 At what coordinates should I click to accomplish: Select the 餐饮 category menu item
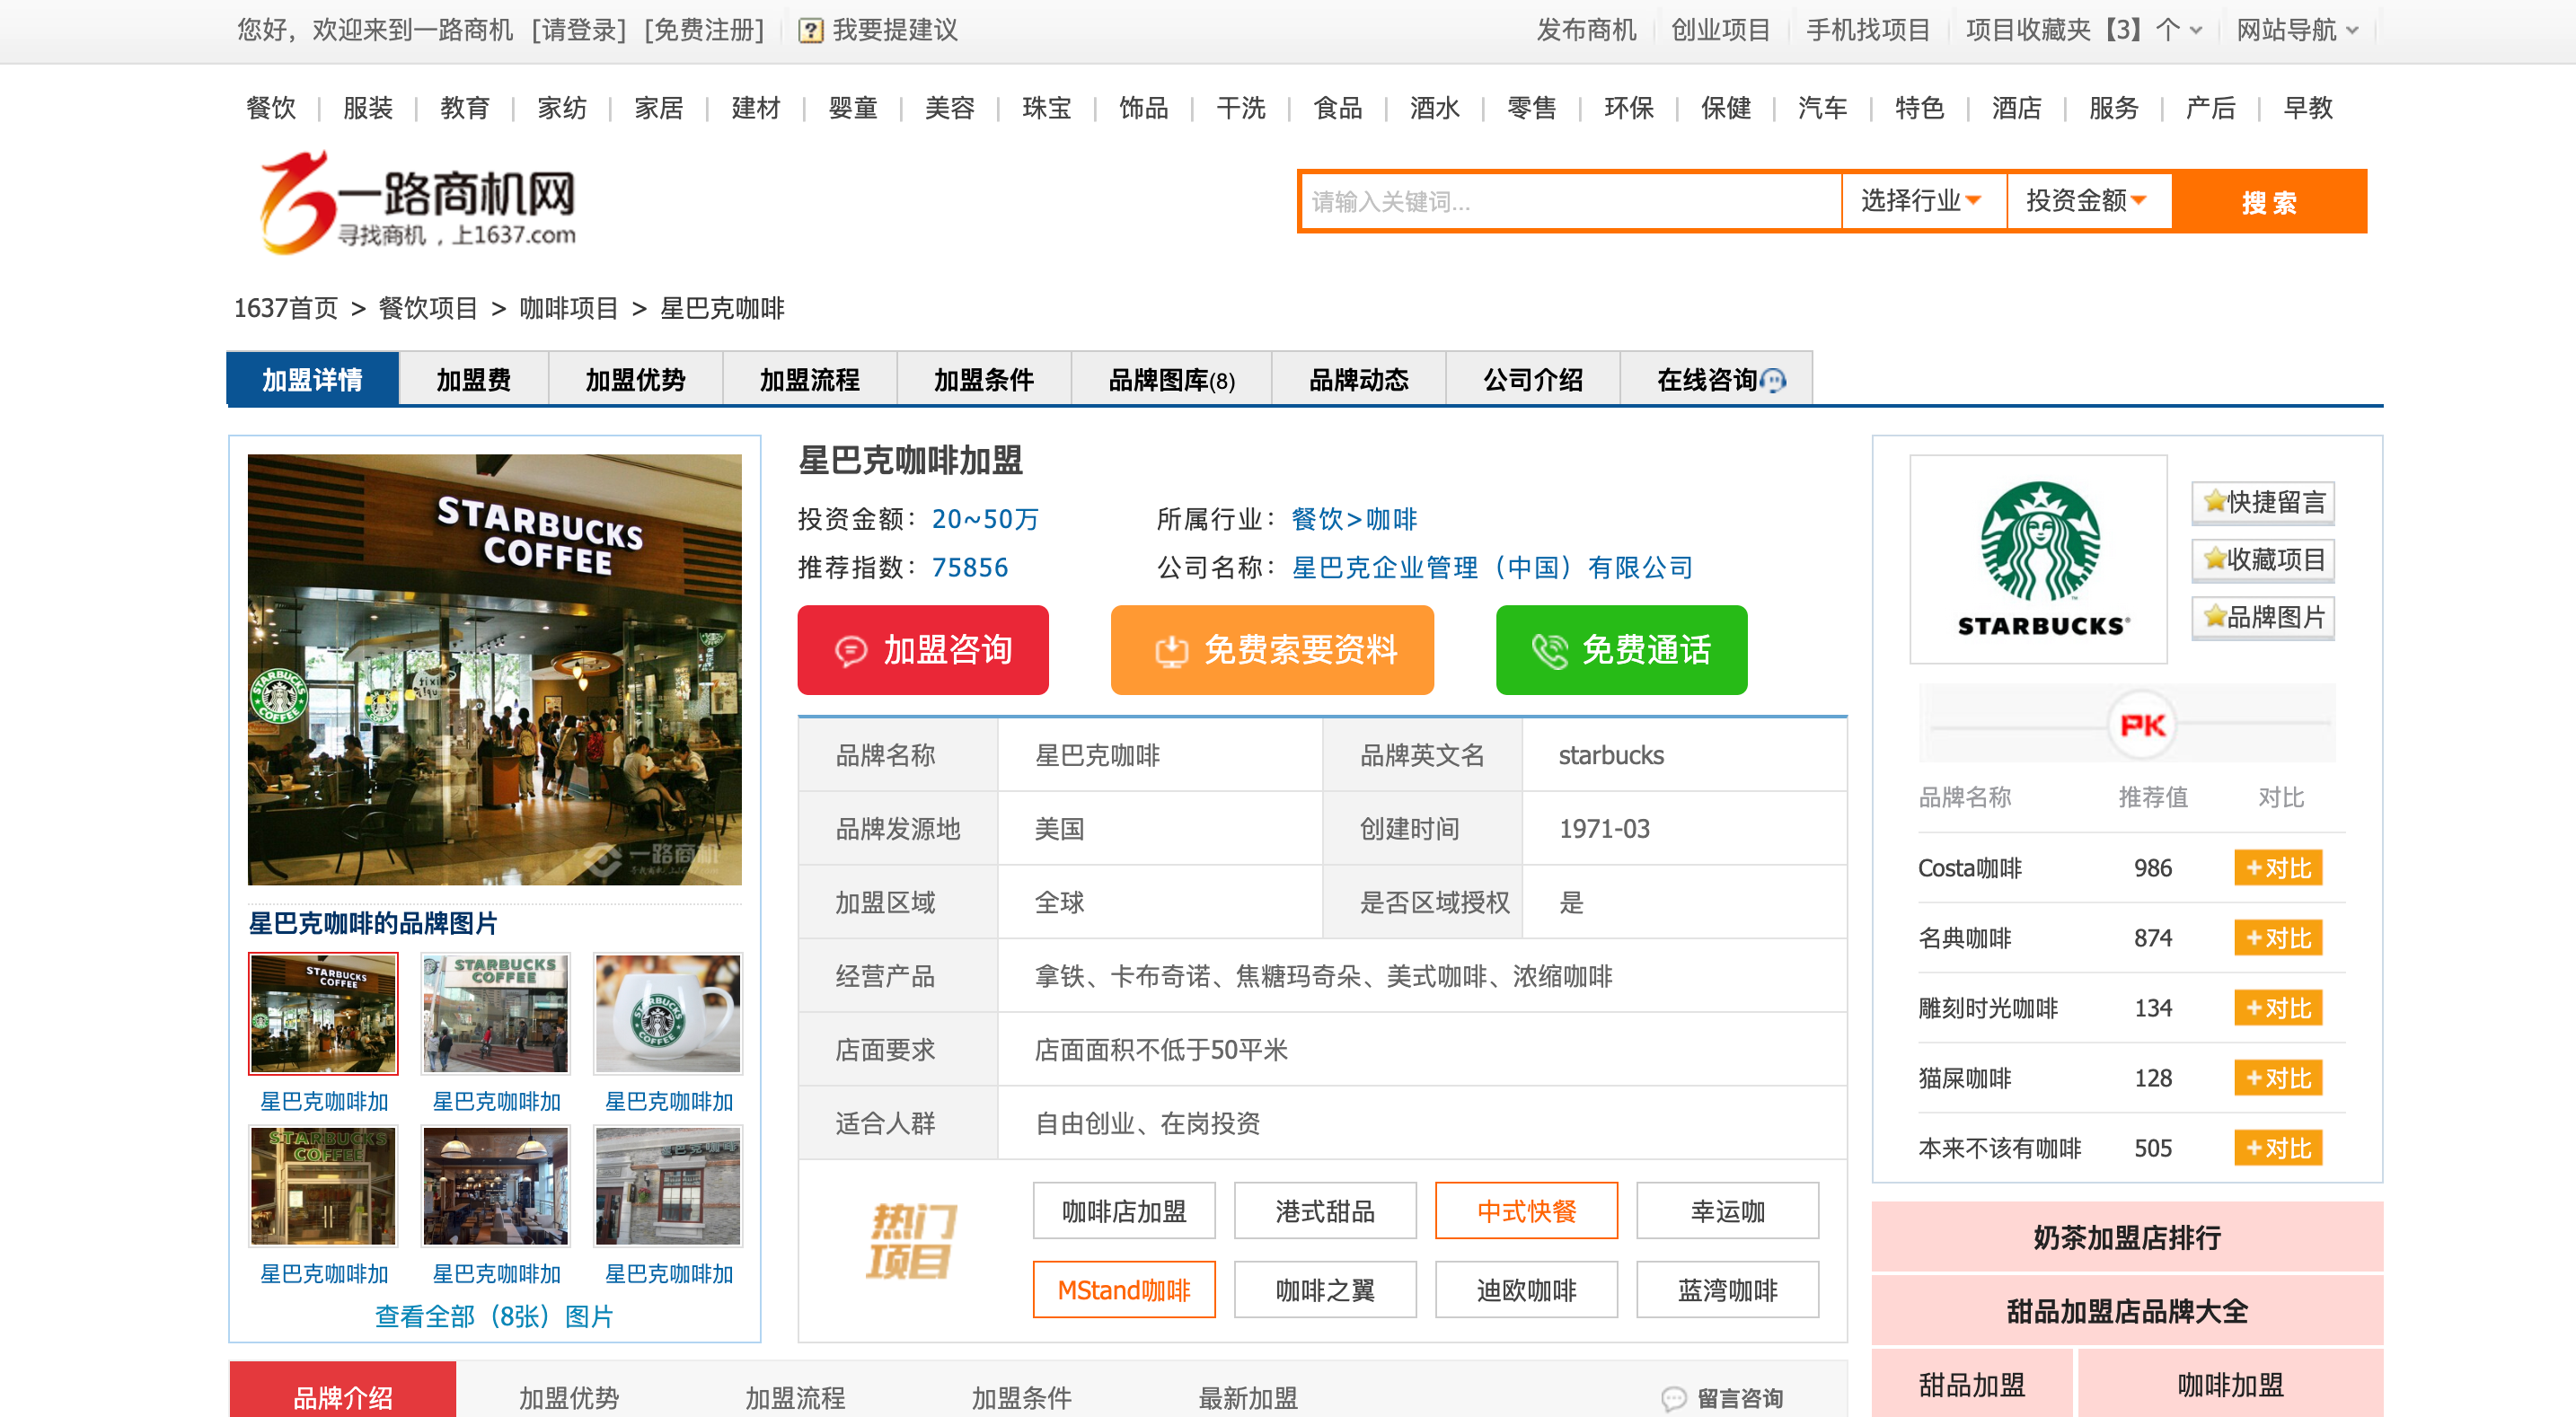click(x=271, y=108)
